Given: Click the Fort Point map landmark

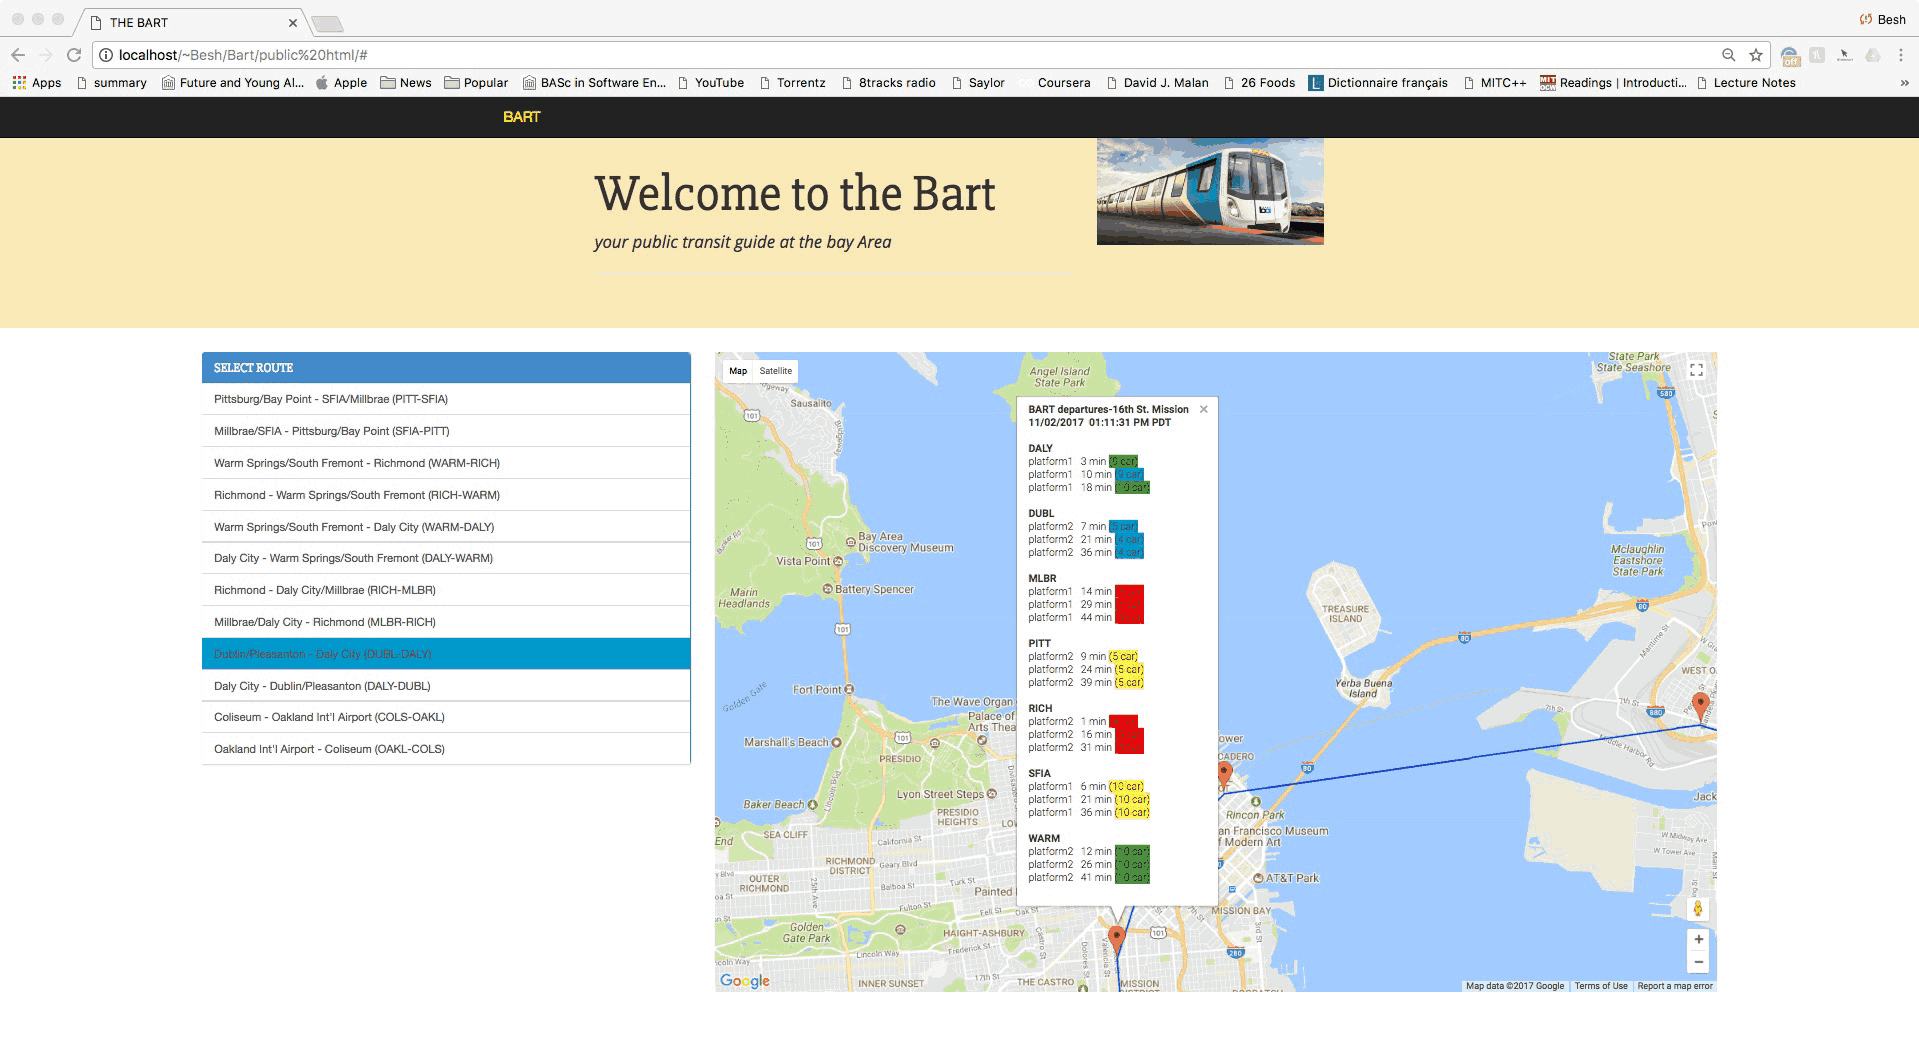Looking at the screenshot, I should pyautogui.click(x=823, y=690).
